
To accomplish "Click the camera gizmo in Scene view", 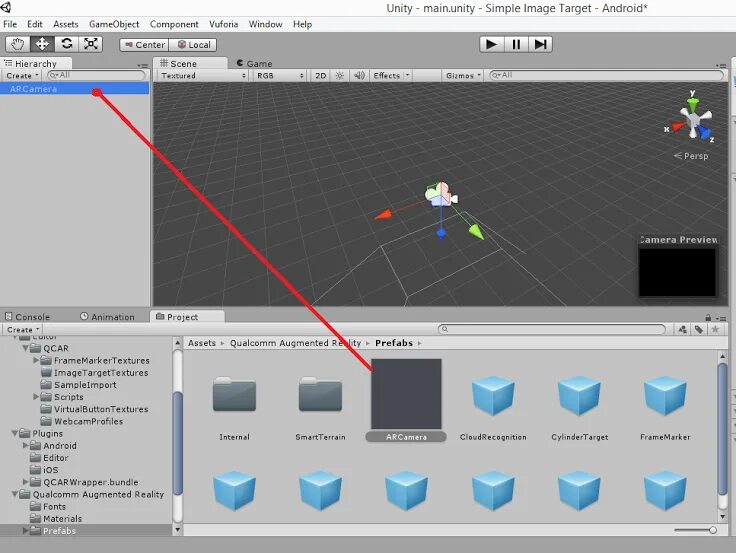I will [x=441, y=194].
